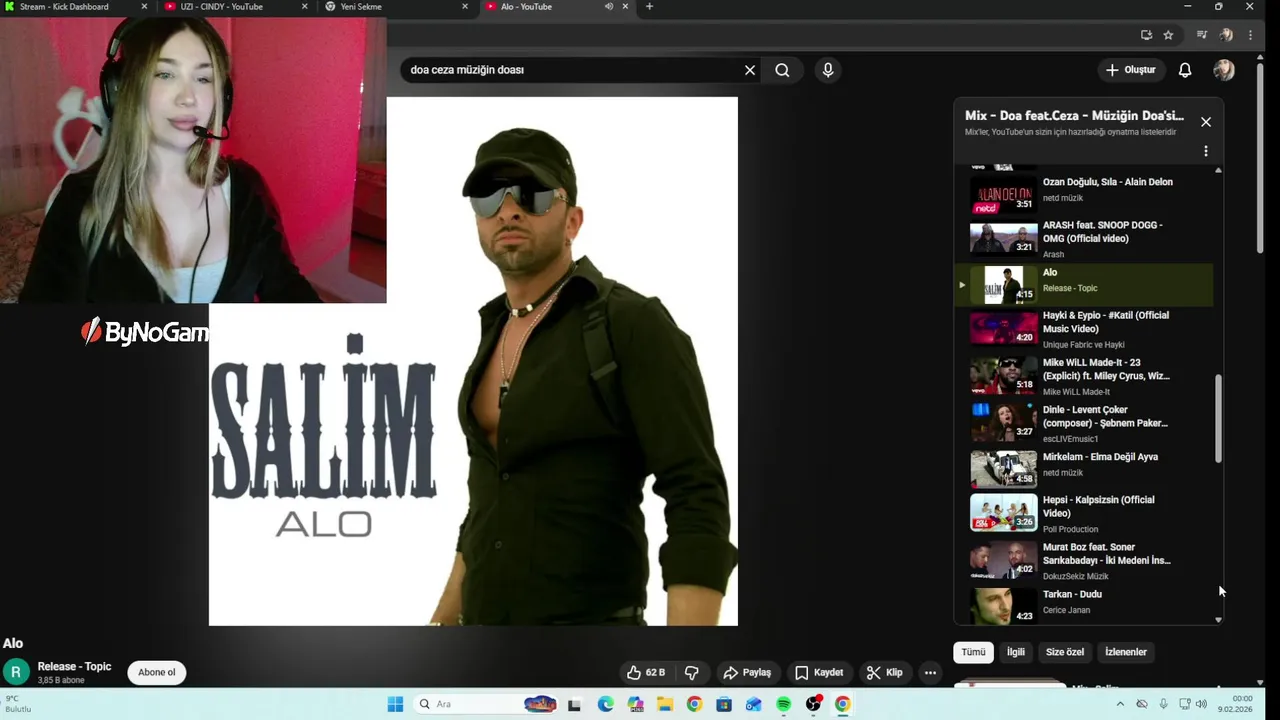Play Tarkan - Dudu playlist item
The width and height of the screenshot is (1280, 720).
tap(1084, 603)
